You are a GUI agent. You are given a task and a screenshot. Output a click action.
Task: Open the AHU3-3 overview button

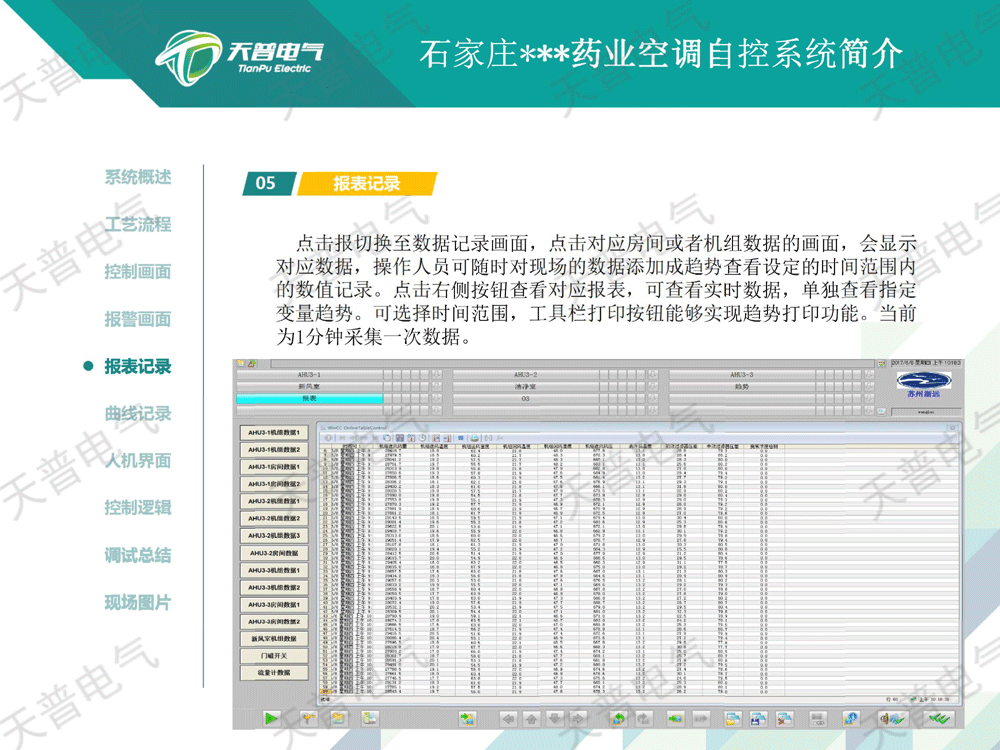click(x=742, y=375)
